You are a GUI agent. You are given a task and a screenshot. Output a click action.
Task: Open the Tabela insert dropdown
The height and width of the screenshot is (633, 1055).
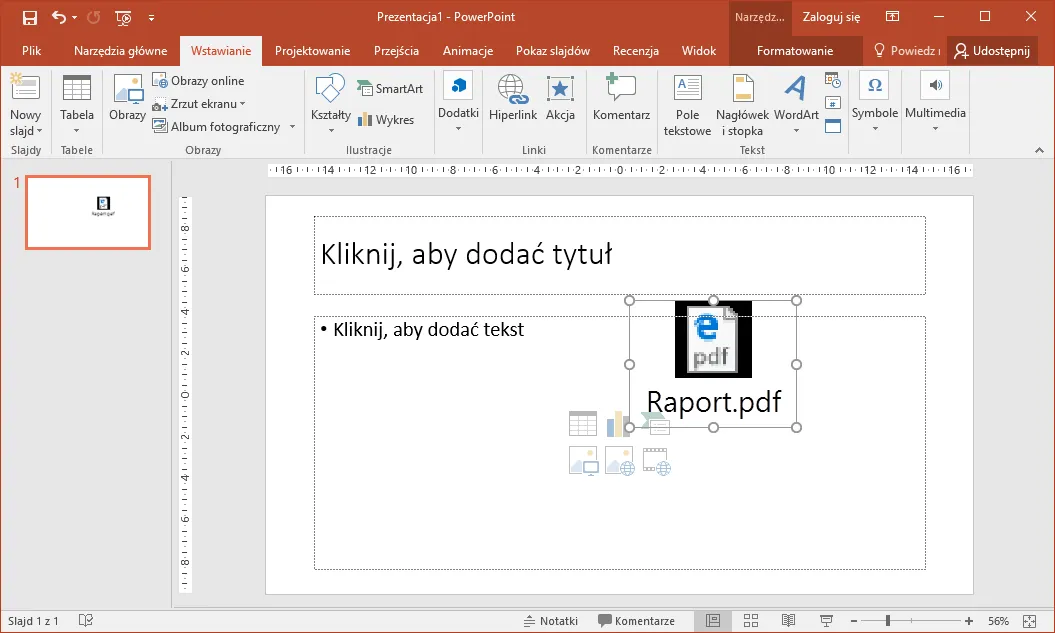77,105
